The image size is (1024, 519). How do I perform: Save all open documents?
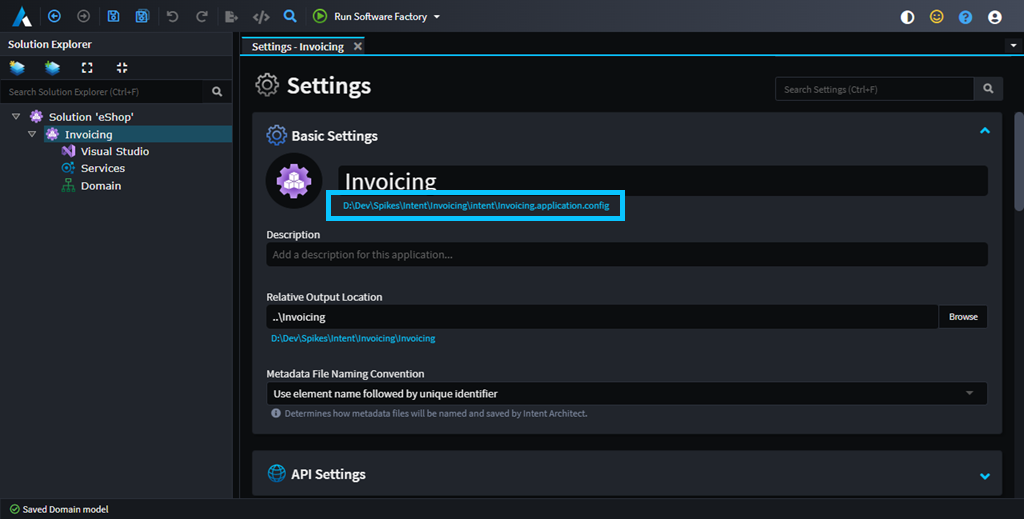coord(142,16)
